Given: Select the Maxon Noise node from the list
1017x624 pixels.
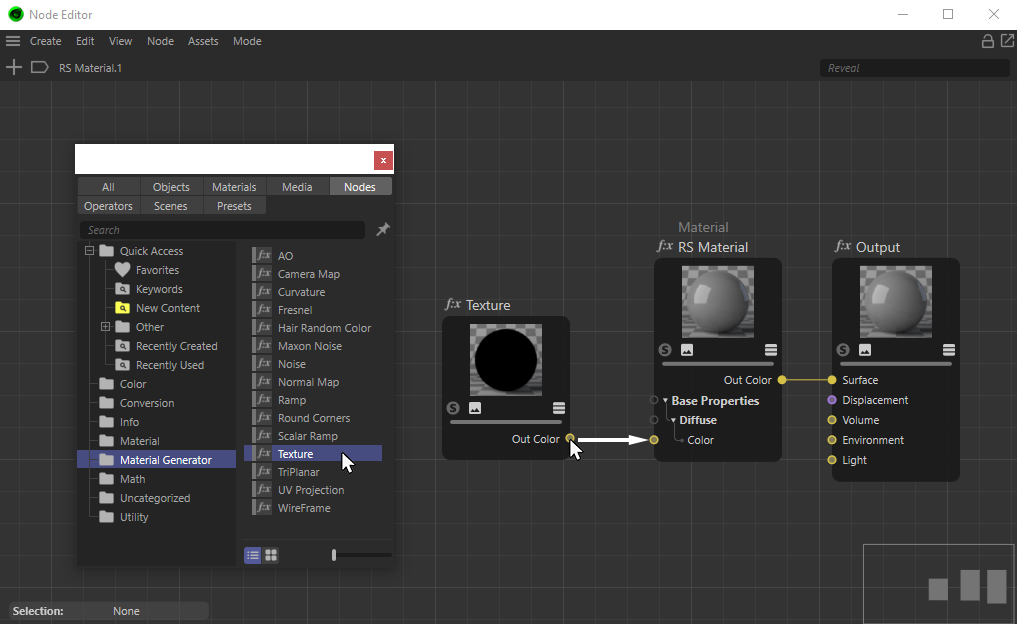Looking at the screenshot, I should pos(309,346).
